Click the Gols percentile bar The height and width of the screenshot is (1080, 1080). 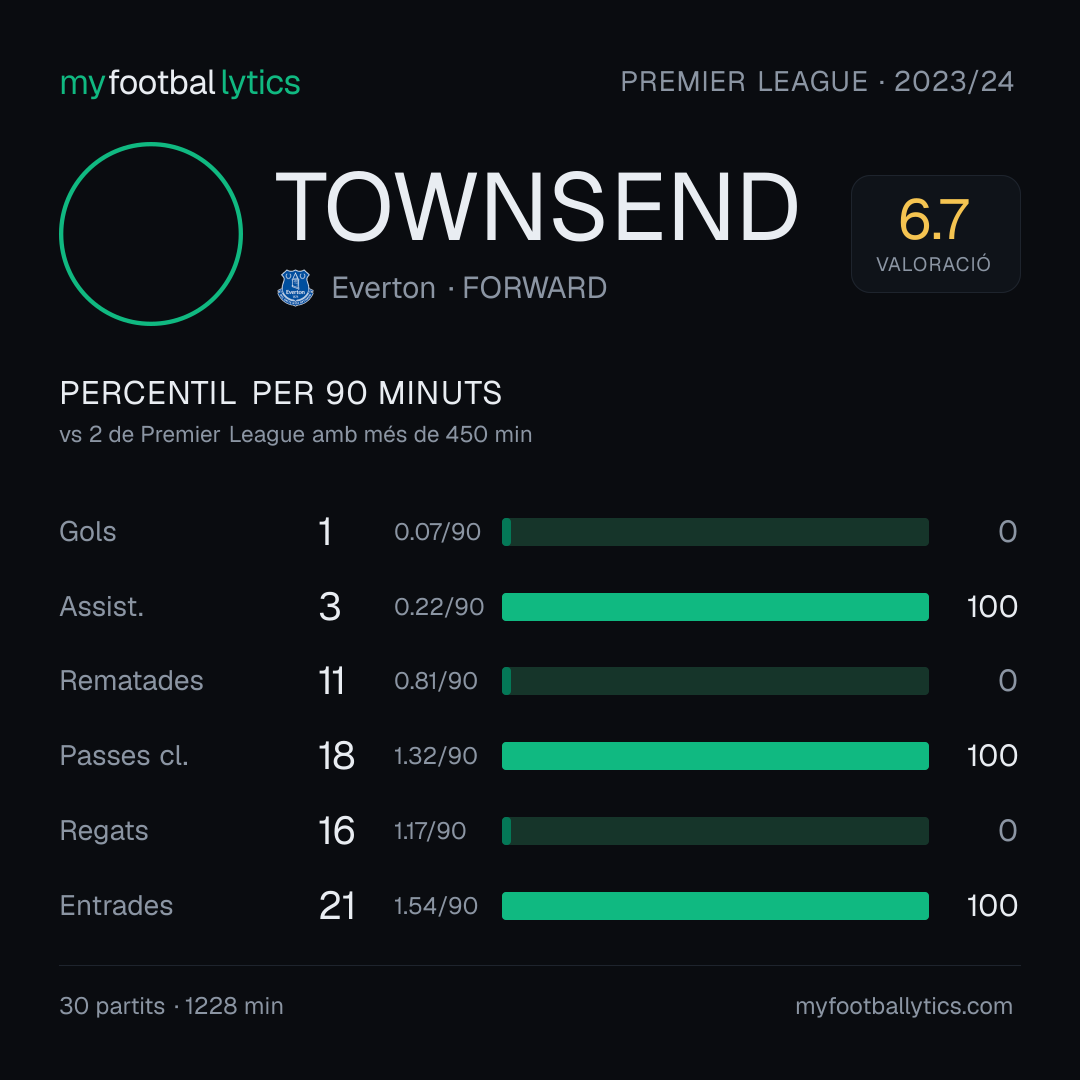[x=715, y=532]
